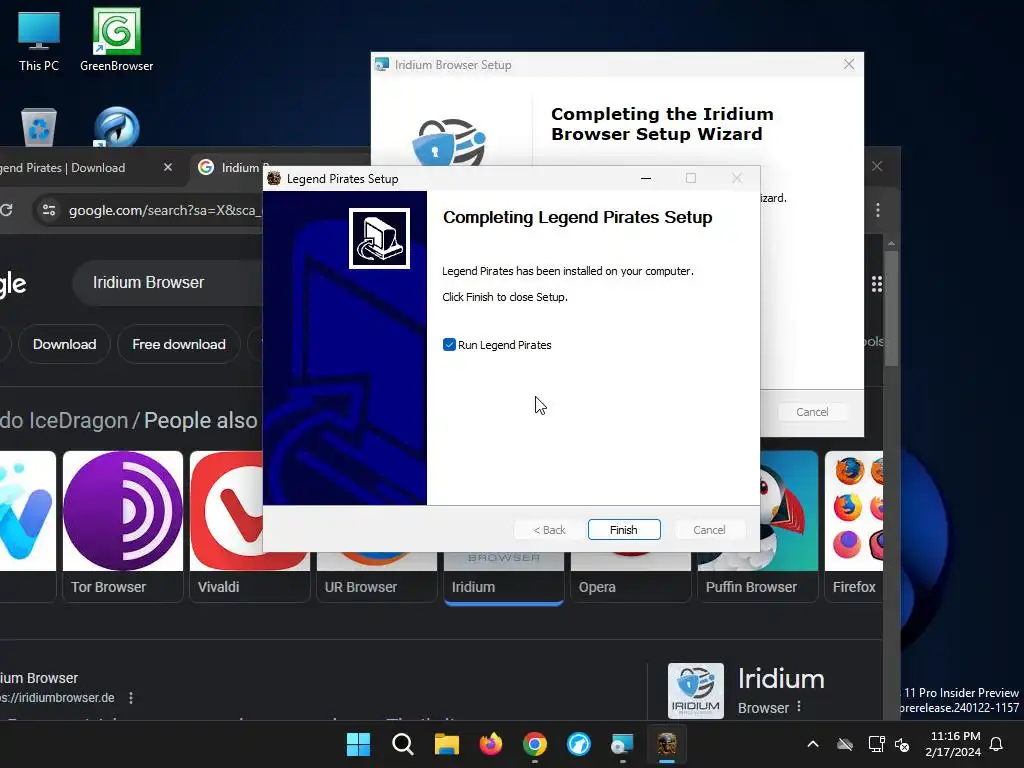1024x768 pixels.
Task: Open the network status tray icon
Action: tap(876, 744)
